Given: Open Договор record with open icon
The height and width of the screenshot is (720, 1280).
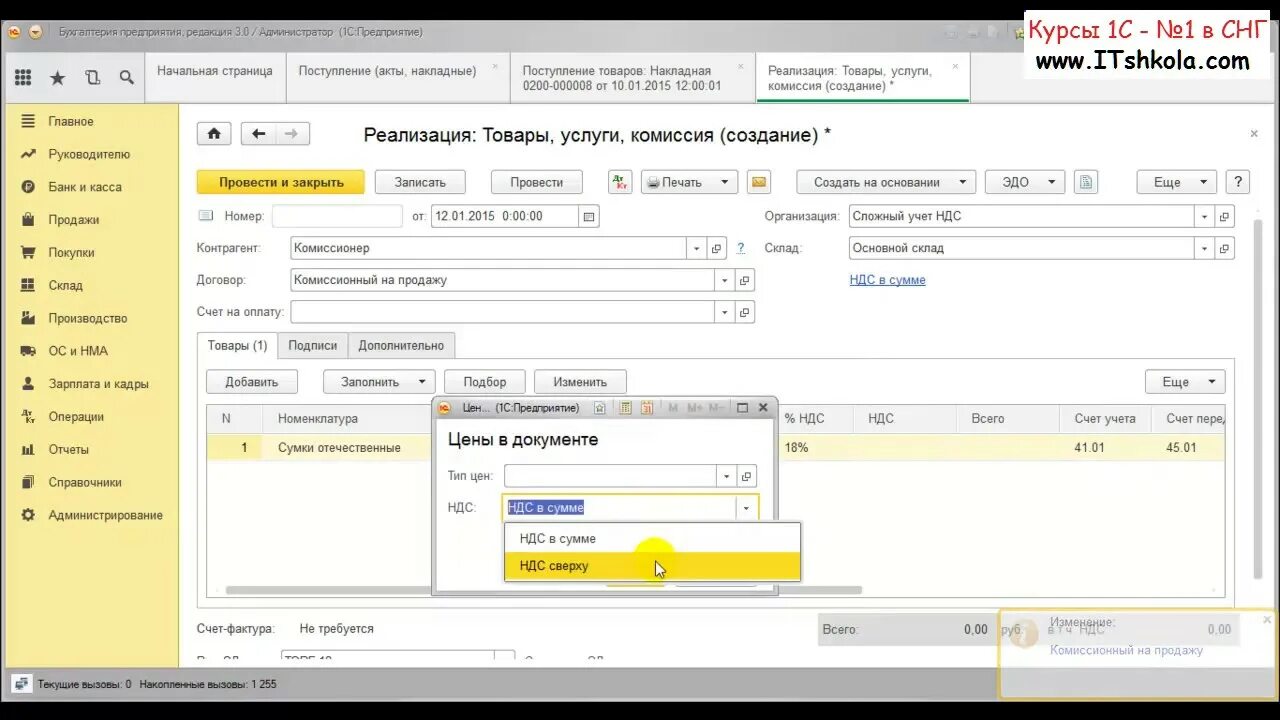Looking at the screenshot, I should point(745,281).
